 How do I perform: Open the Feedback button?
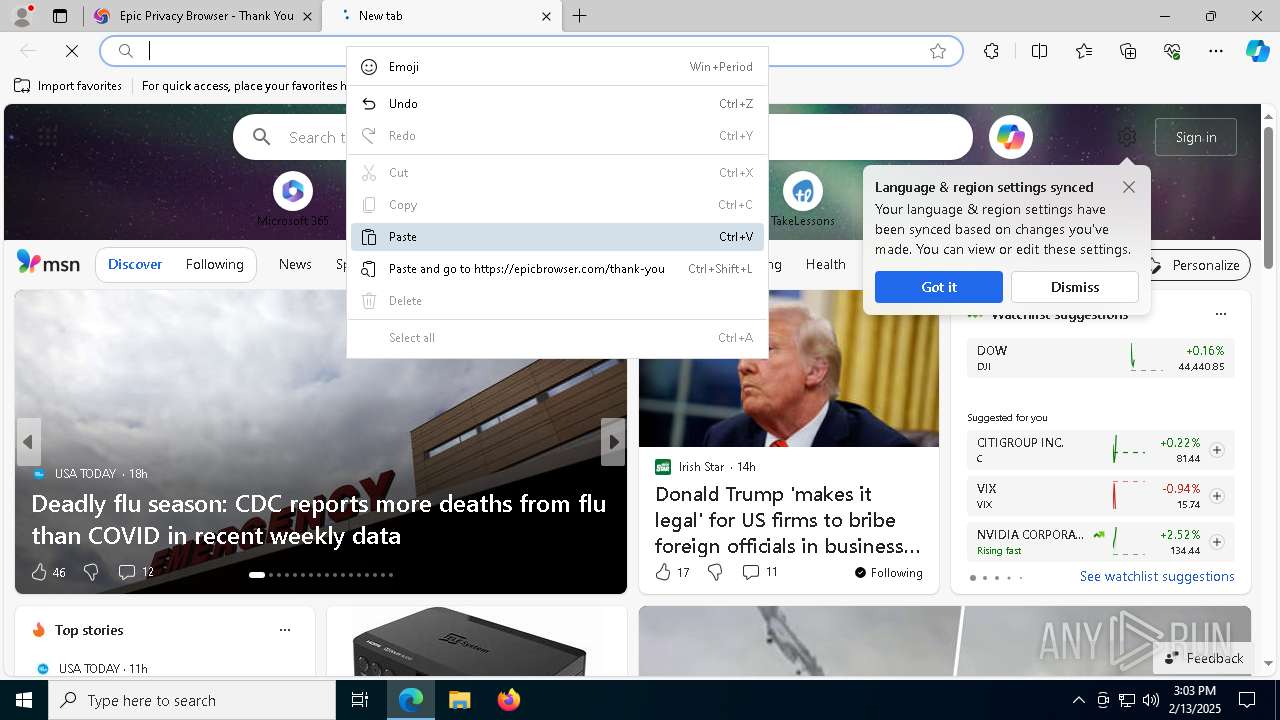1204,658
